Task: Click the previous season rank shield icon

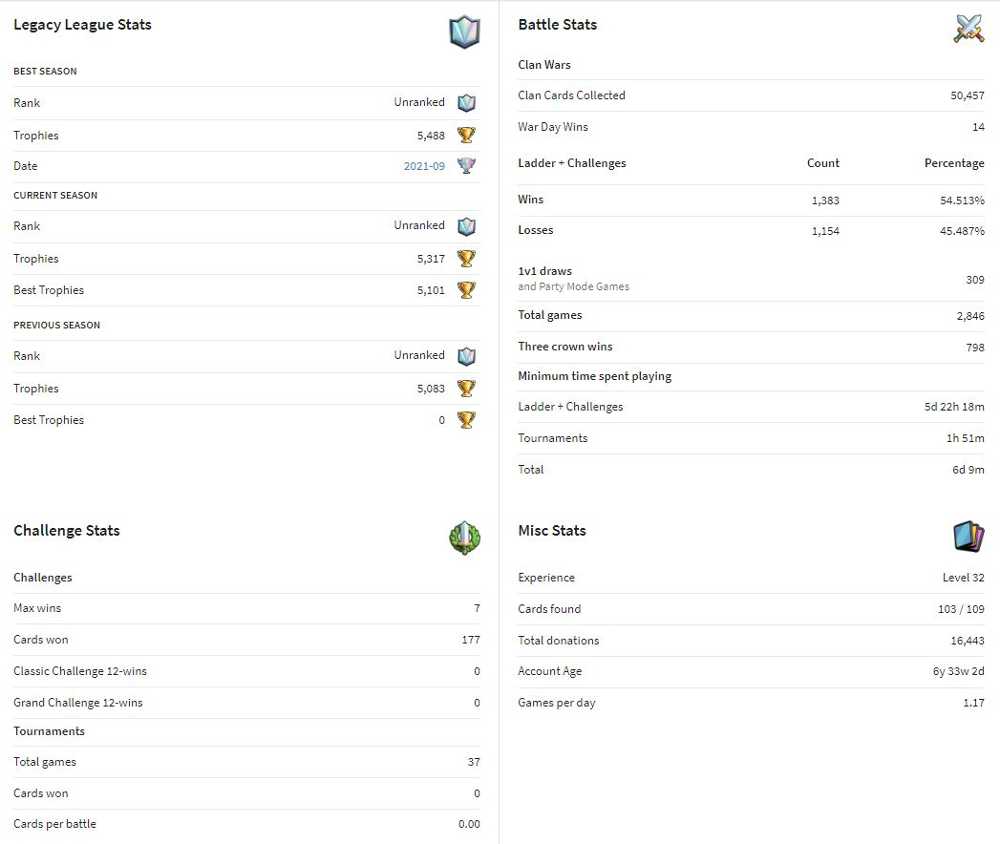Action: click(x=466, y=356)
